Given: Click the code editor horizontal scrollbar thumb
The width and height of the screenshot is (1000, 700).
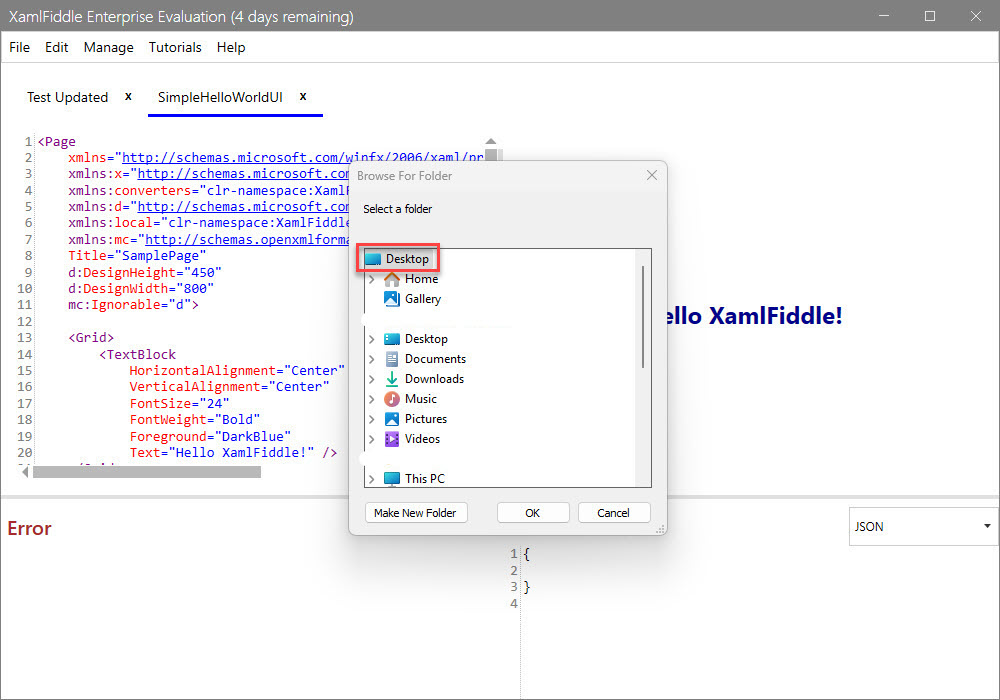Looking at the screenshot, I should tap(147, 472).
